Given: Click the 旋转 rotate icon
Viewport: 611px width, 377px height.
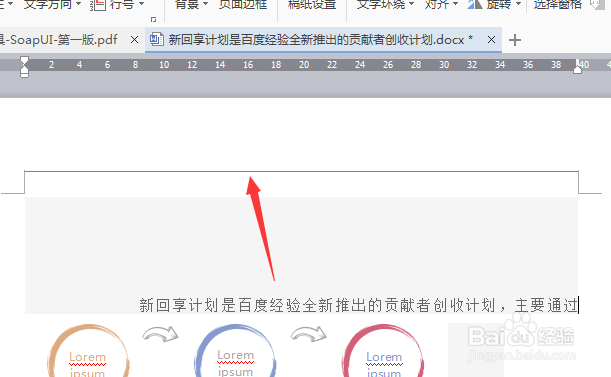Looking at the screenshot, I should pyautogui.click(x=475, y=5).
